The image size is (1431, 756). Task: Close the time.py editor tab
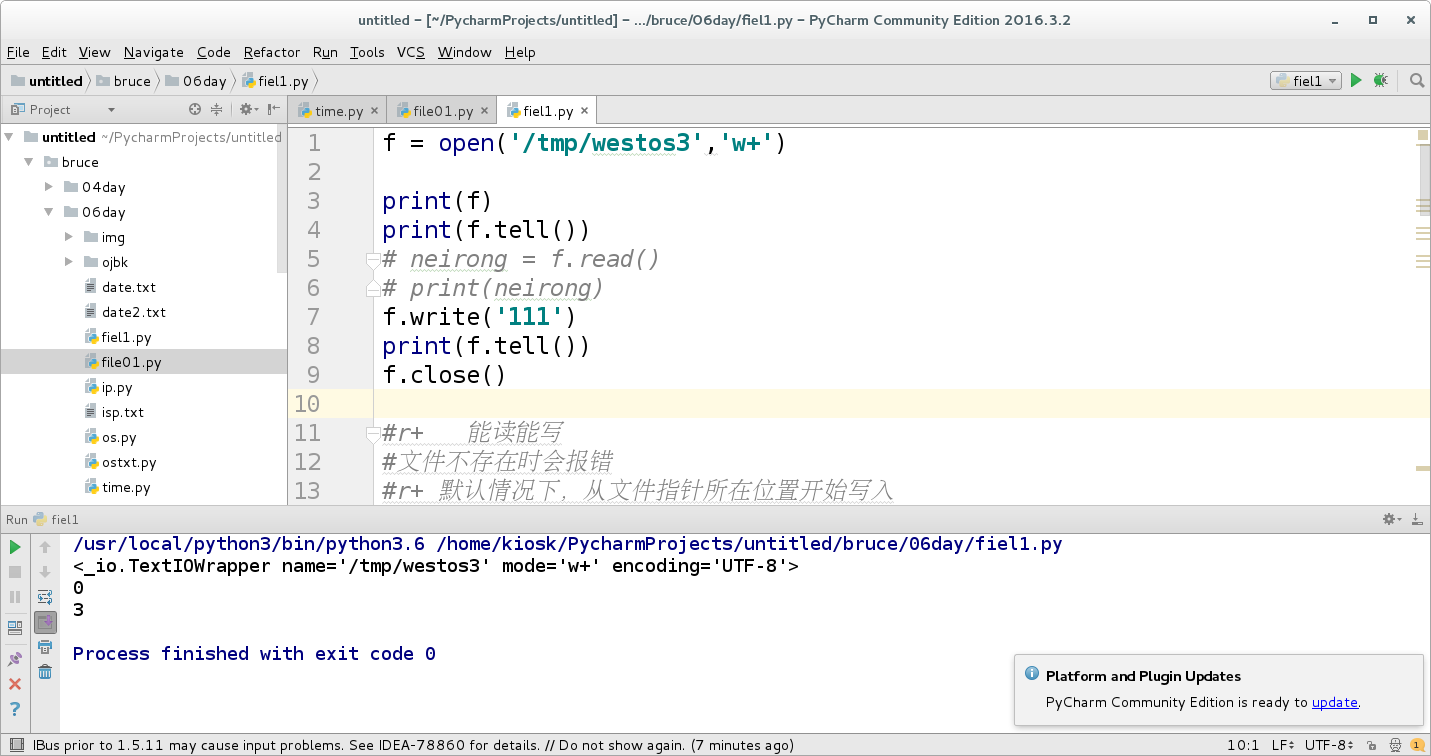[x=375, y=111]
